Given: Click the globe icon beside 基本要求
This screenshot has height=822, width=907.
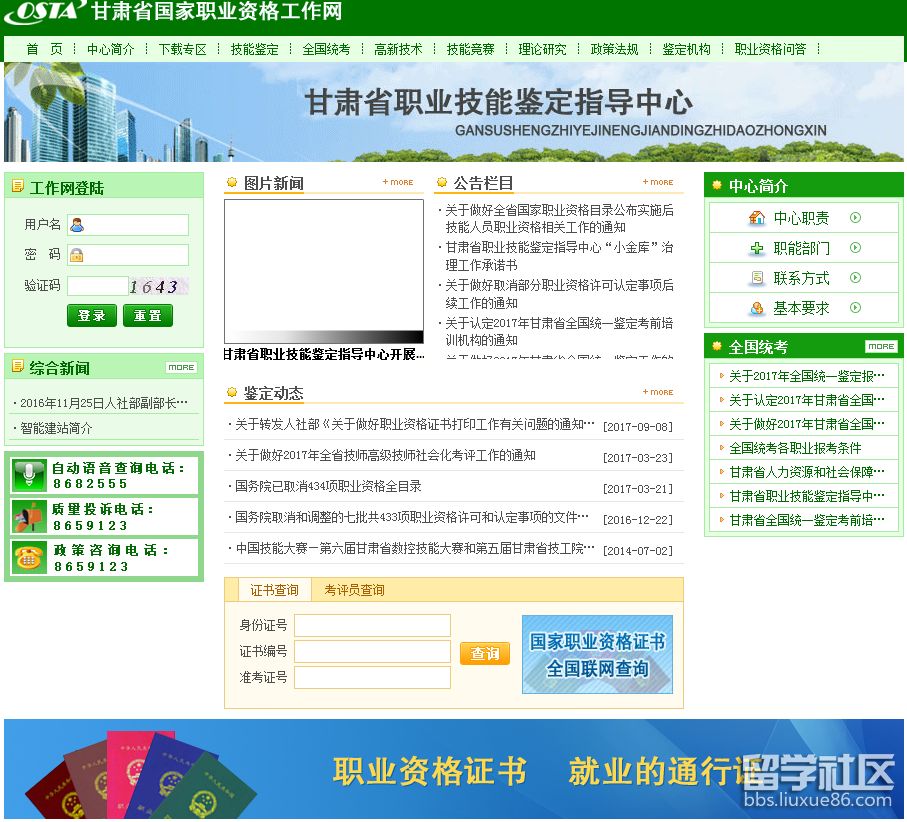Looking at the screenshot, I should click(757, 308).
